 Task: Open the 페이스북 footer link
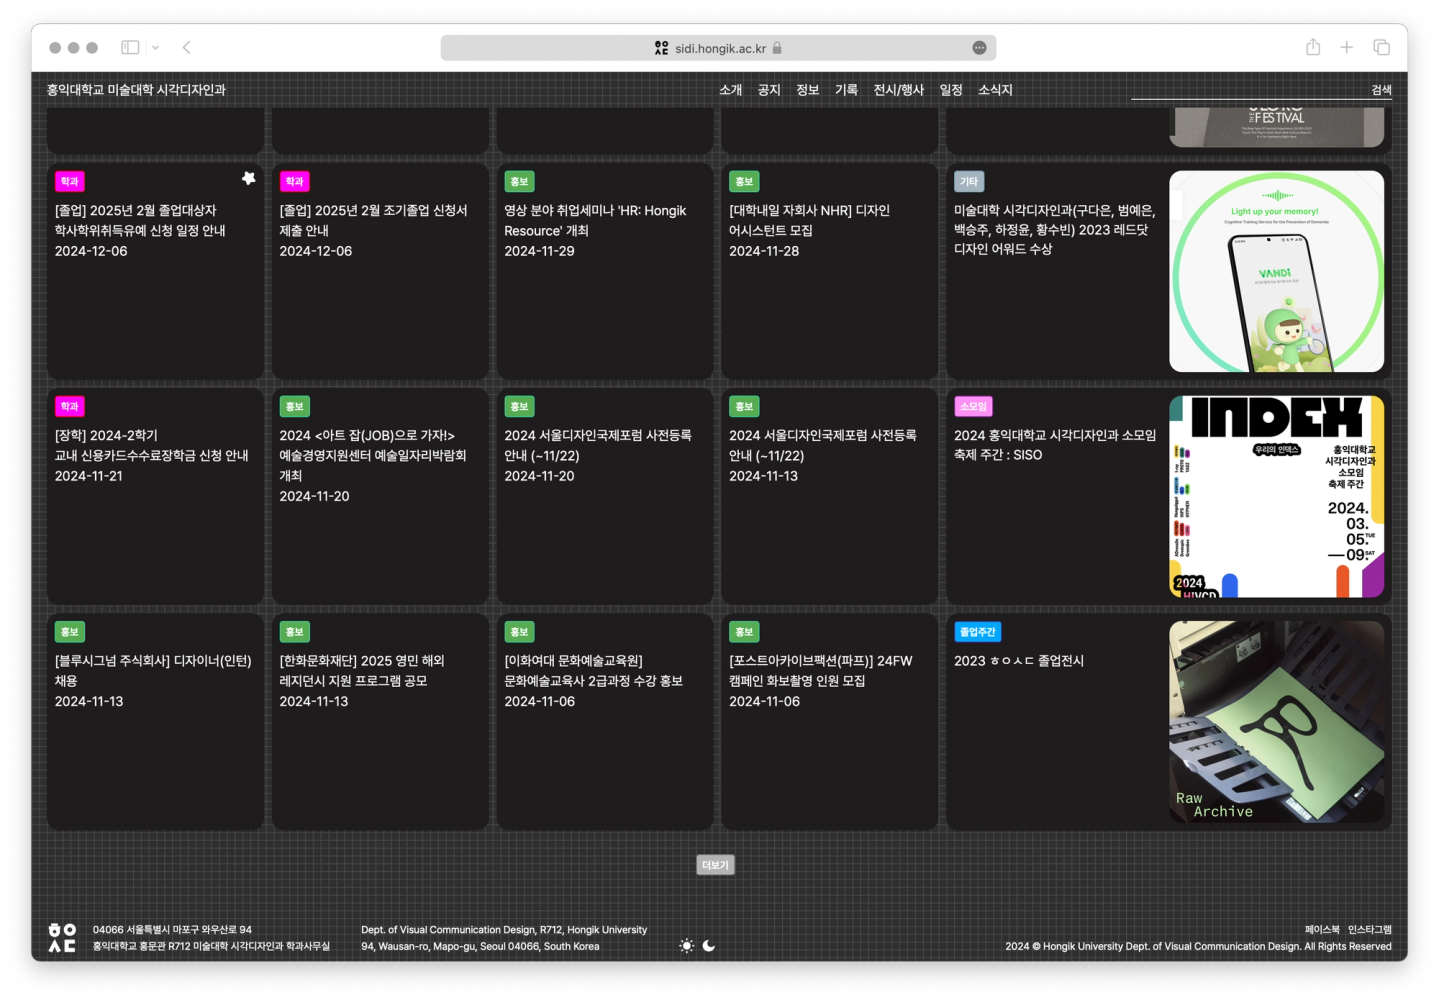pos(1322,930)
